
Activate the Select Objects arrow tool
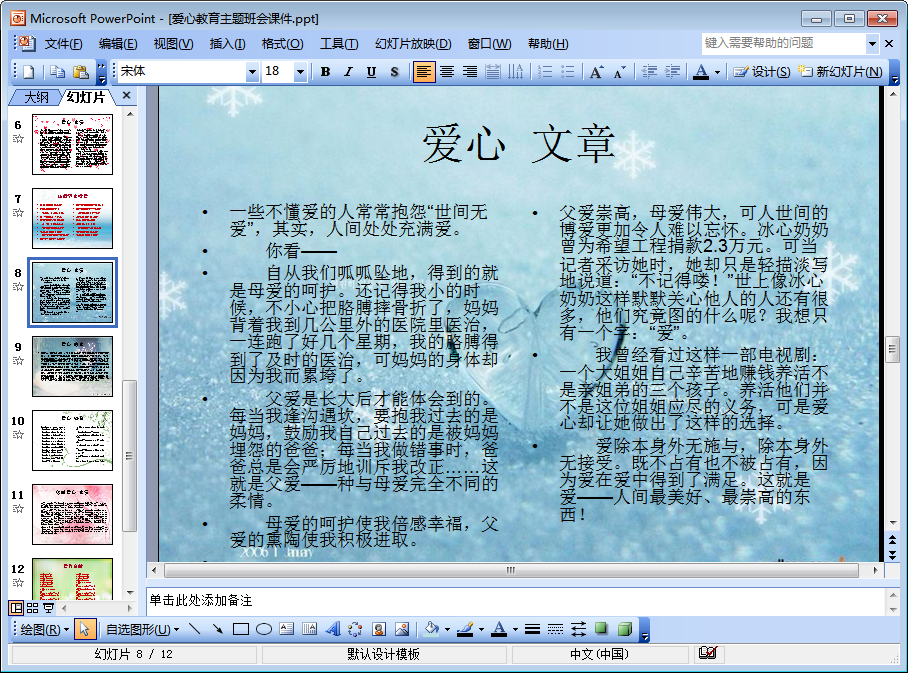coord(85,630)
